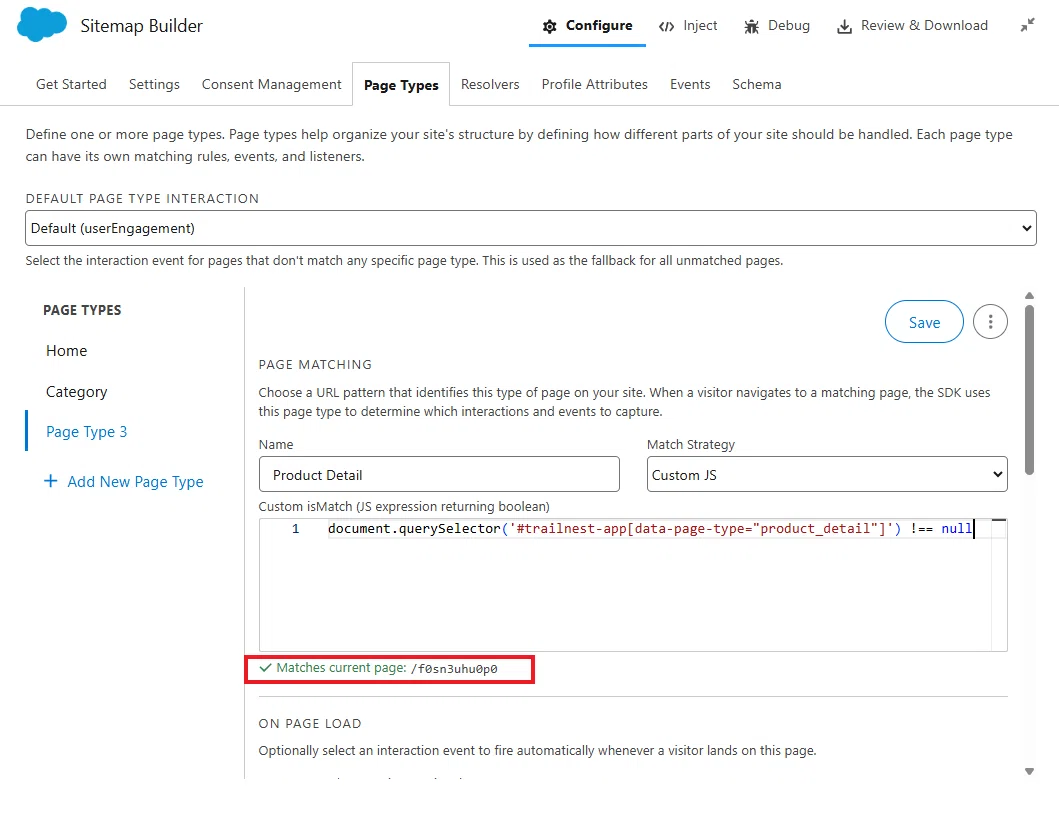Screen dimensions: 1059x820
Task: Click the scroll down arrow
Action: pos(1029,771)
